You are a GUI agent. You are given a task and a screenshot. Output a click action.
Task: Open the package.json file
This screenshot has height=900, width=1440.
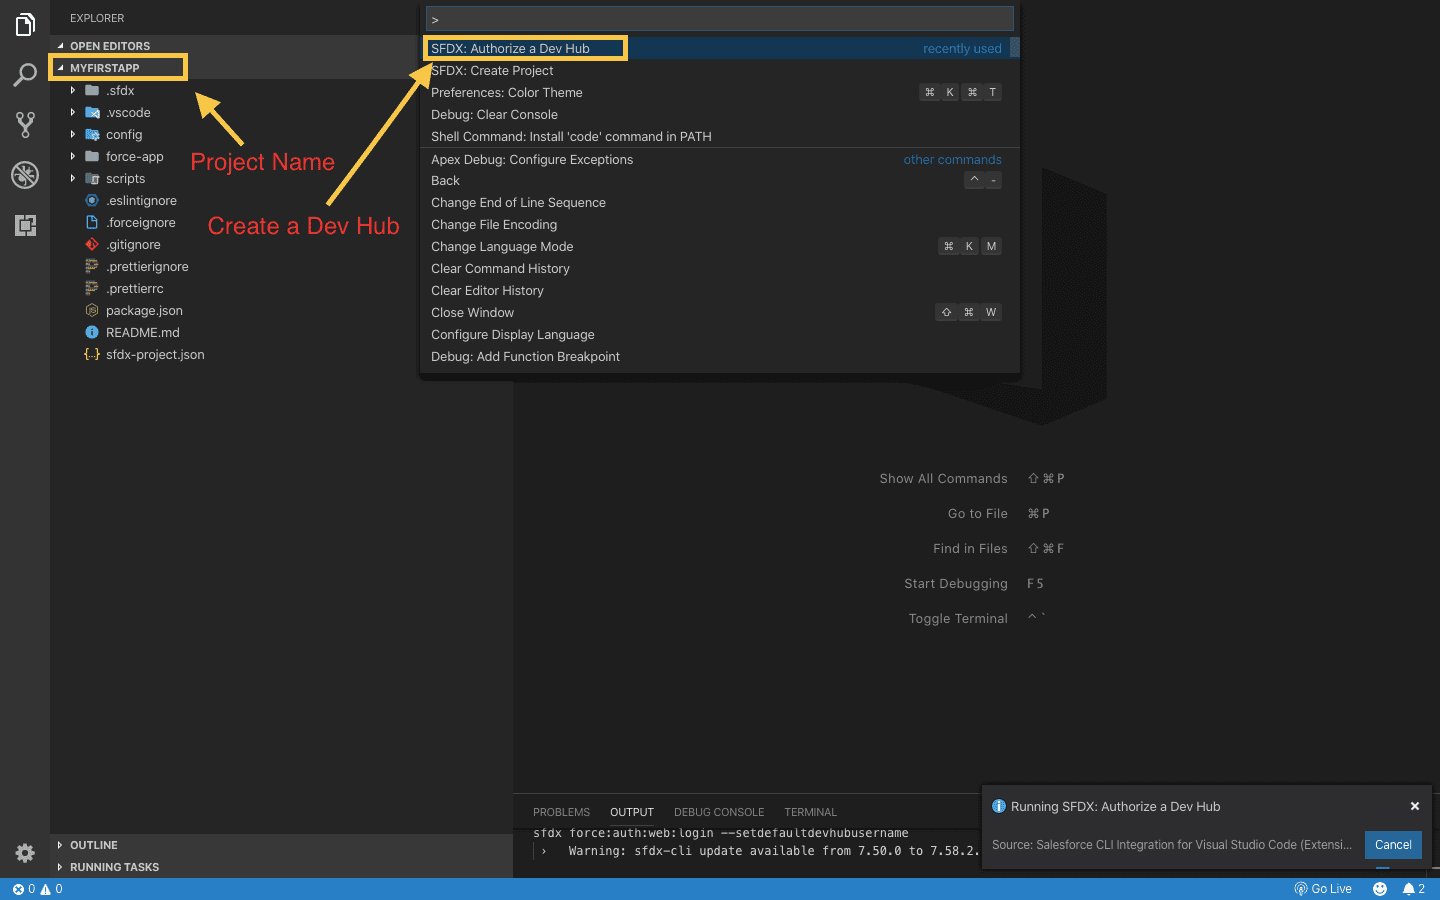pos(144,310)
